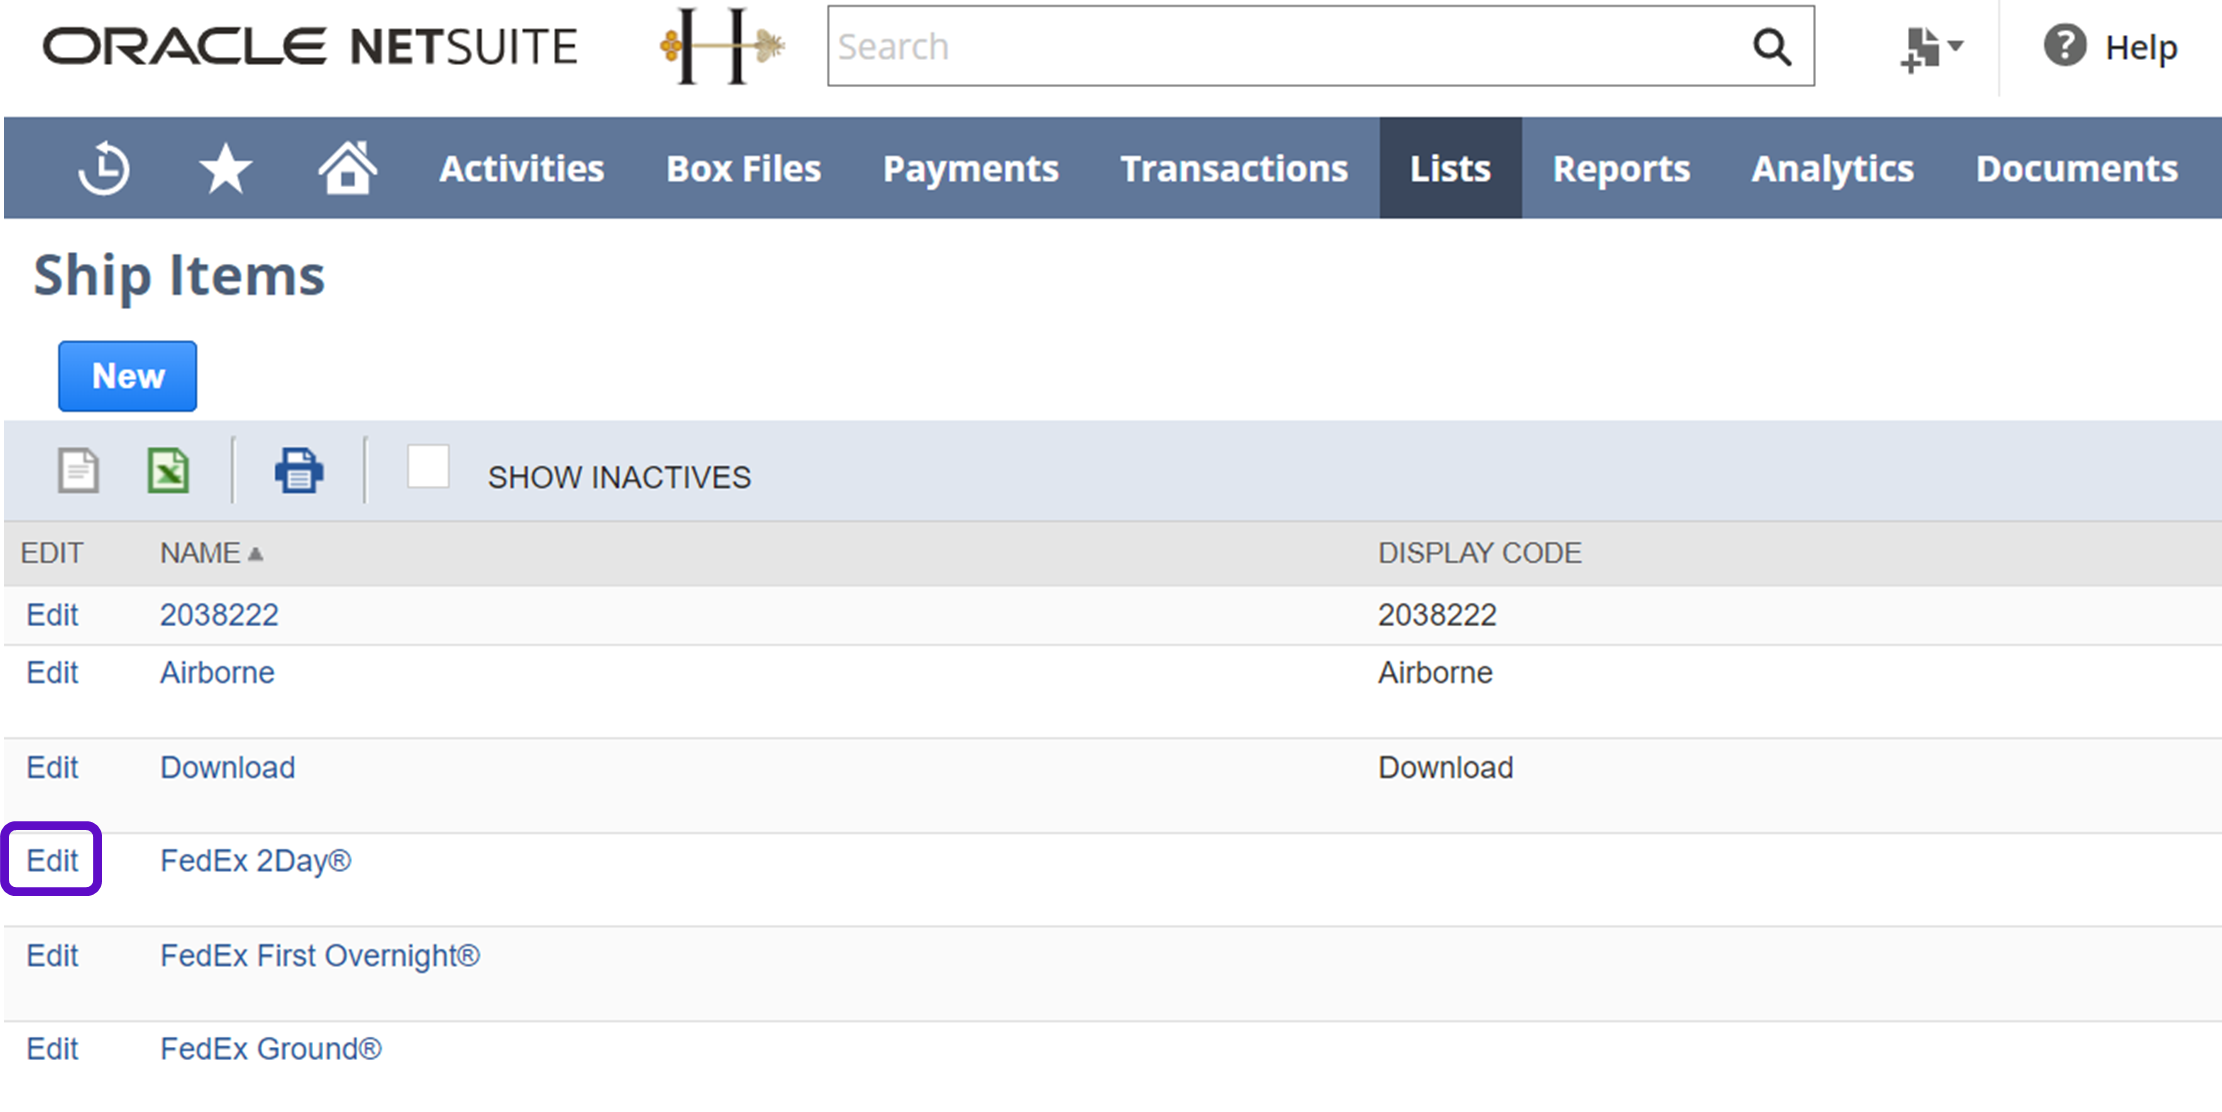Viewport: 2222px width, 1112px height.
Task: Open the Recent Records clock icon
Action: pos(104,168)
